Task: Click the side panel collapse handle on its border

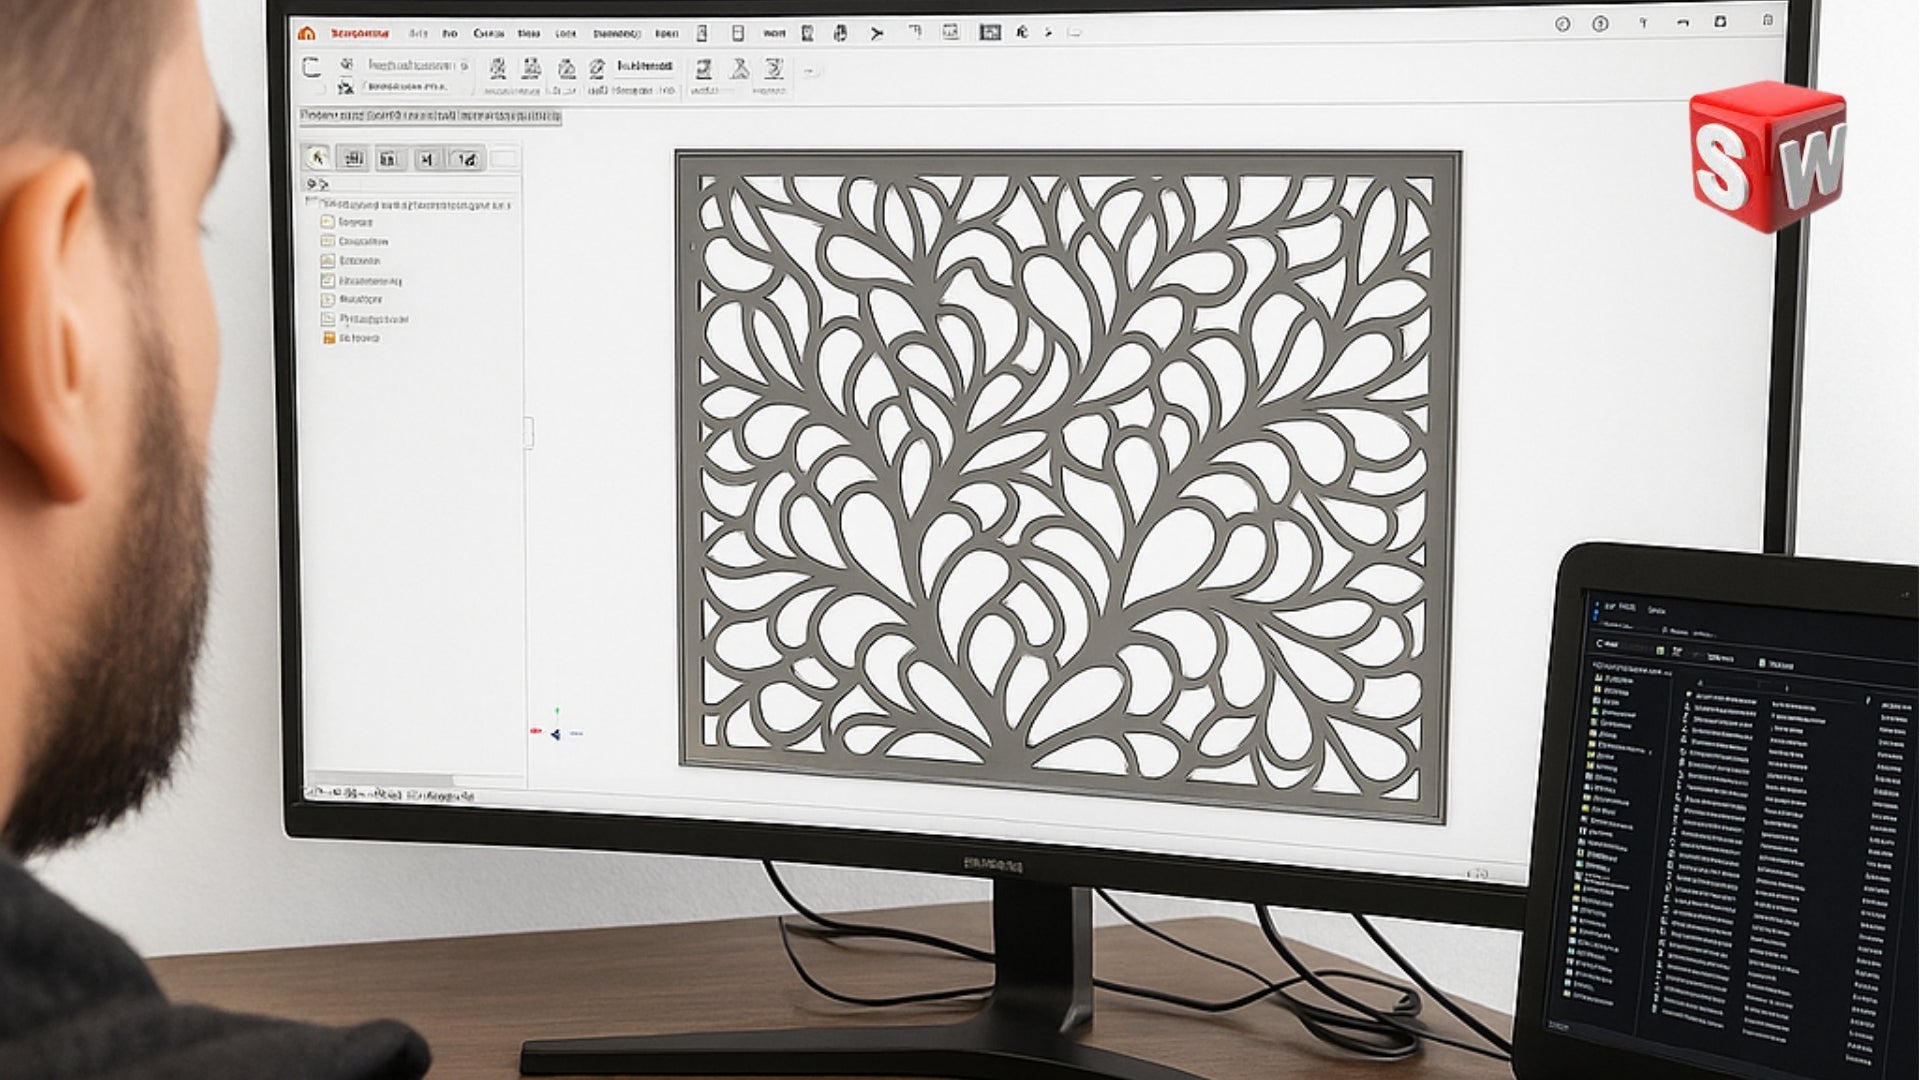Action: click(x=528, y=432)
